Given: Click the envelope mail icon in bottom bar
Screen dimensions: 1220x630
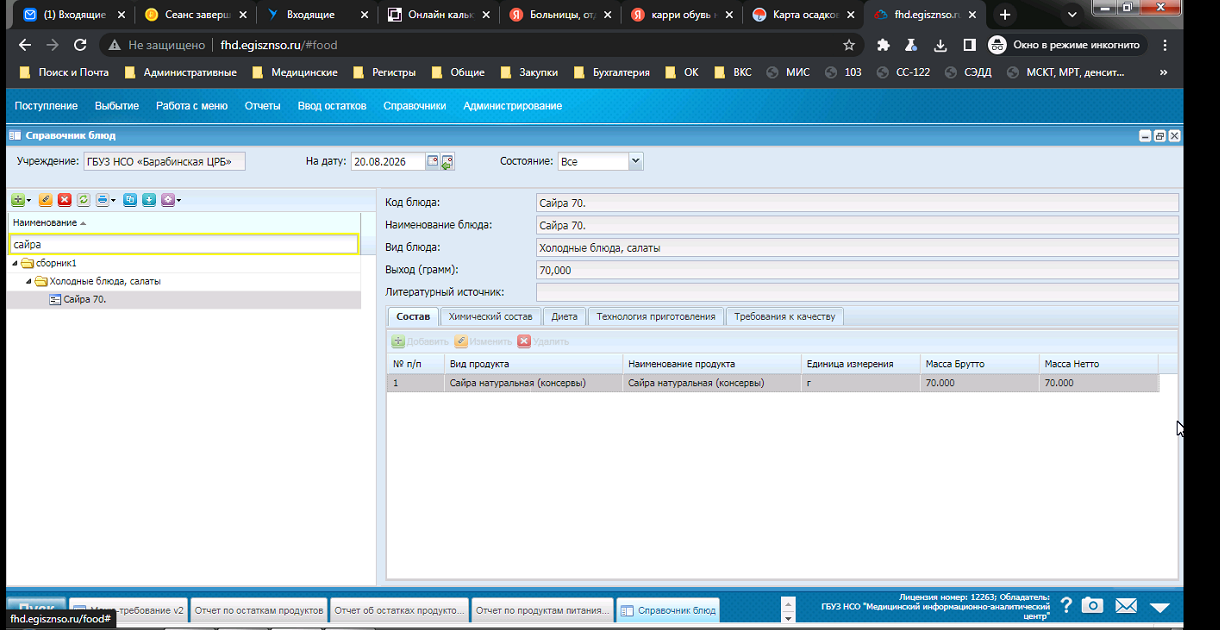Looking at the screenshot, I should pos(1126,606).
